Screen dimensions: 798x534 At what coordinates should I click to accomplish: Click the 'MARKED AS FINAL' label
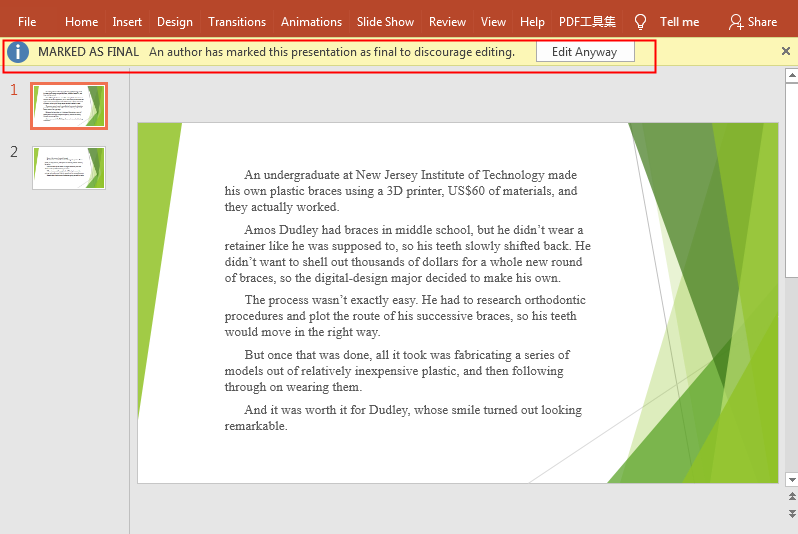click(89, 52)
